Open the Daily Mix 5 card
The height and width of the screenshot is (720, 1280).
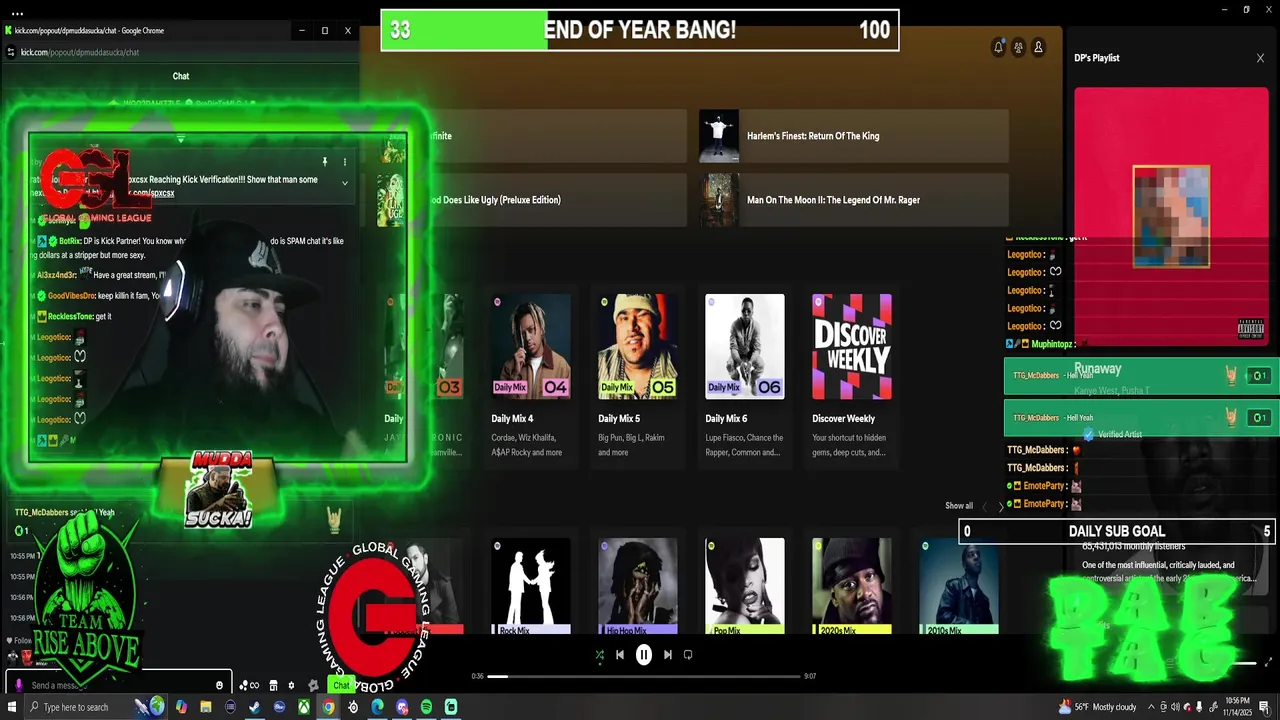pos(638,376)
